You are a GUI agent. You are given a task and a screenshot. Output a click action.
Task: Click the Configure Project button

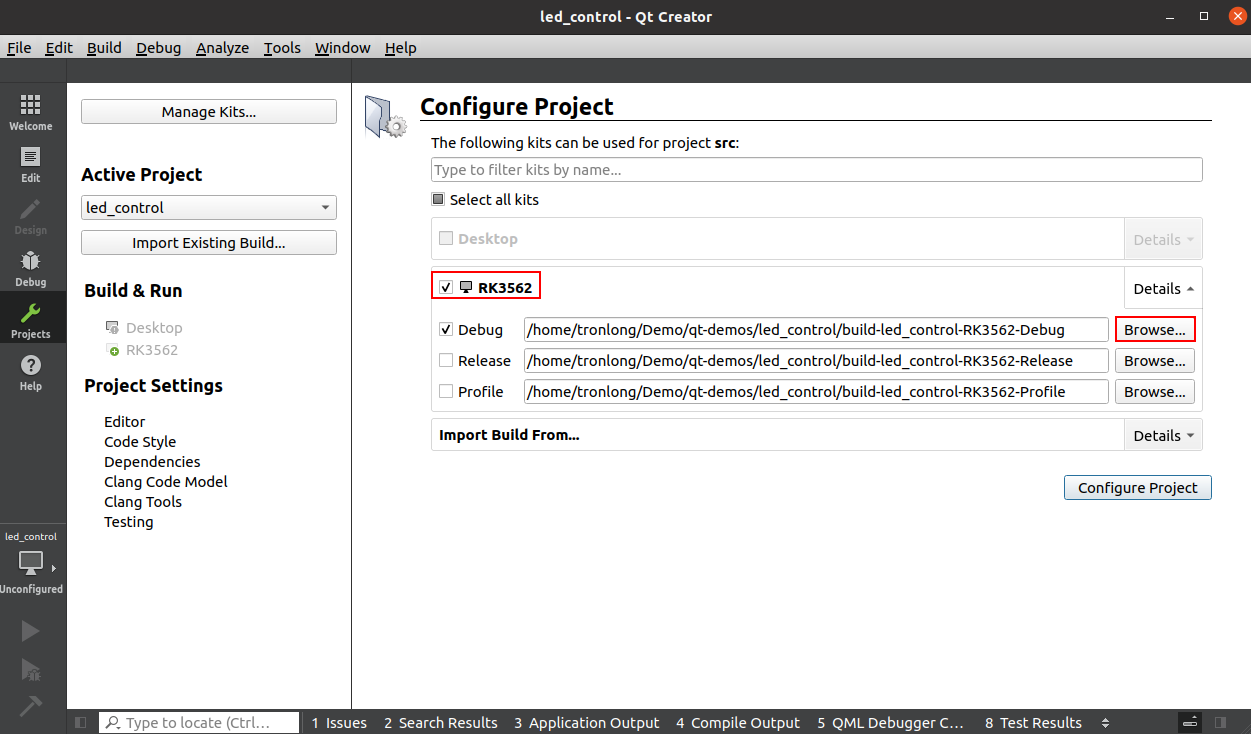(1138, 488)
